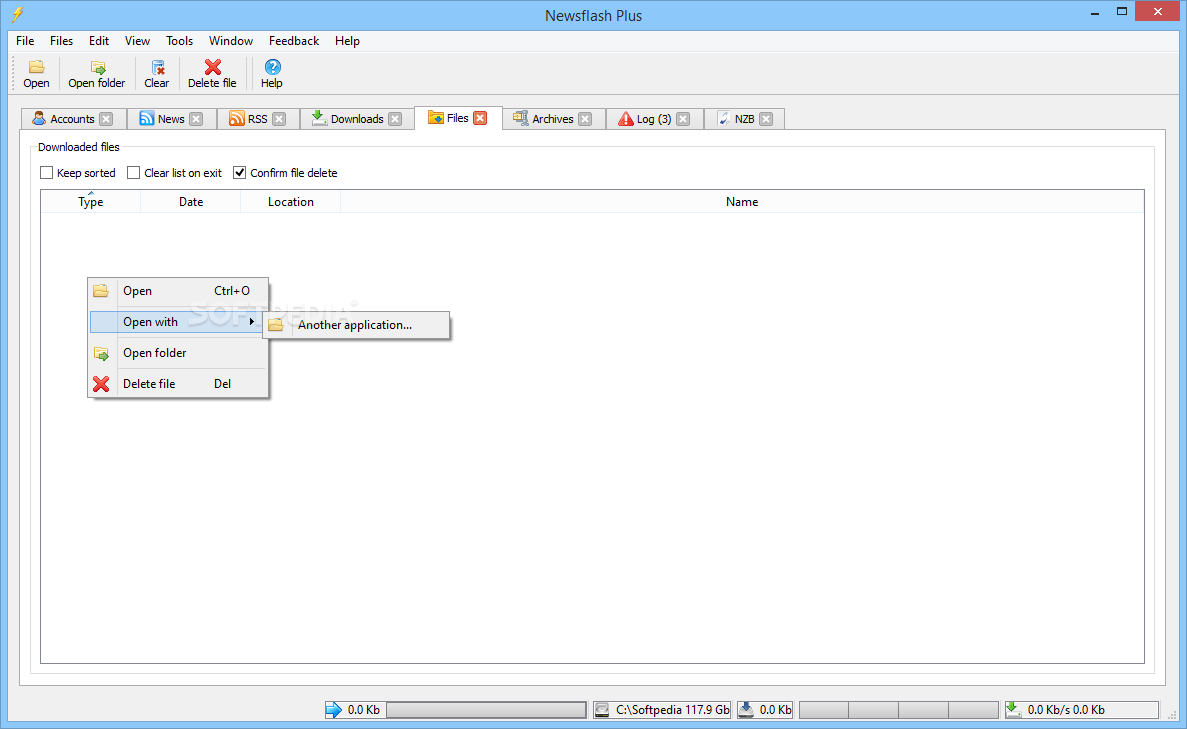The height and width of the screenshot is (729, 1187).
Task: Sort by the Type column header
Action: pyautogui.click(x=90, y=201)
